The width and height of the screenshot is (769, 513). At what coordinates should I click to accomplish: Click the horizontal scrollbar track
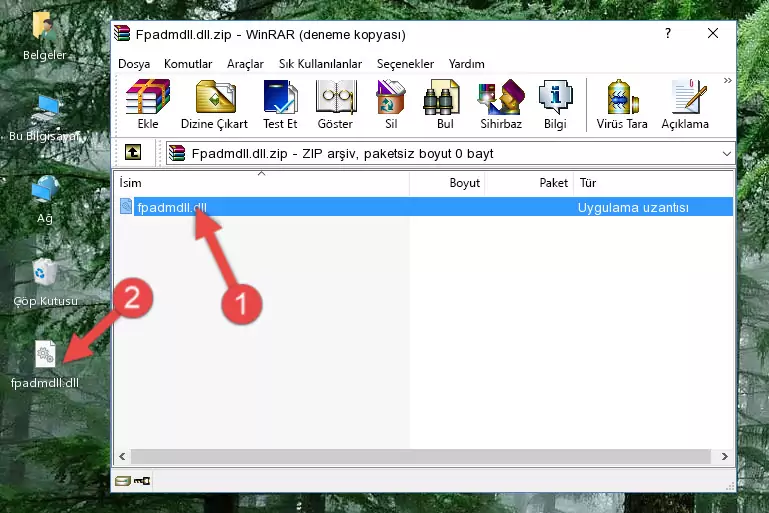[x=421, y=456]
